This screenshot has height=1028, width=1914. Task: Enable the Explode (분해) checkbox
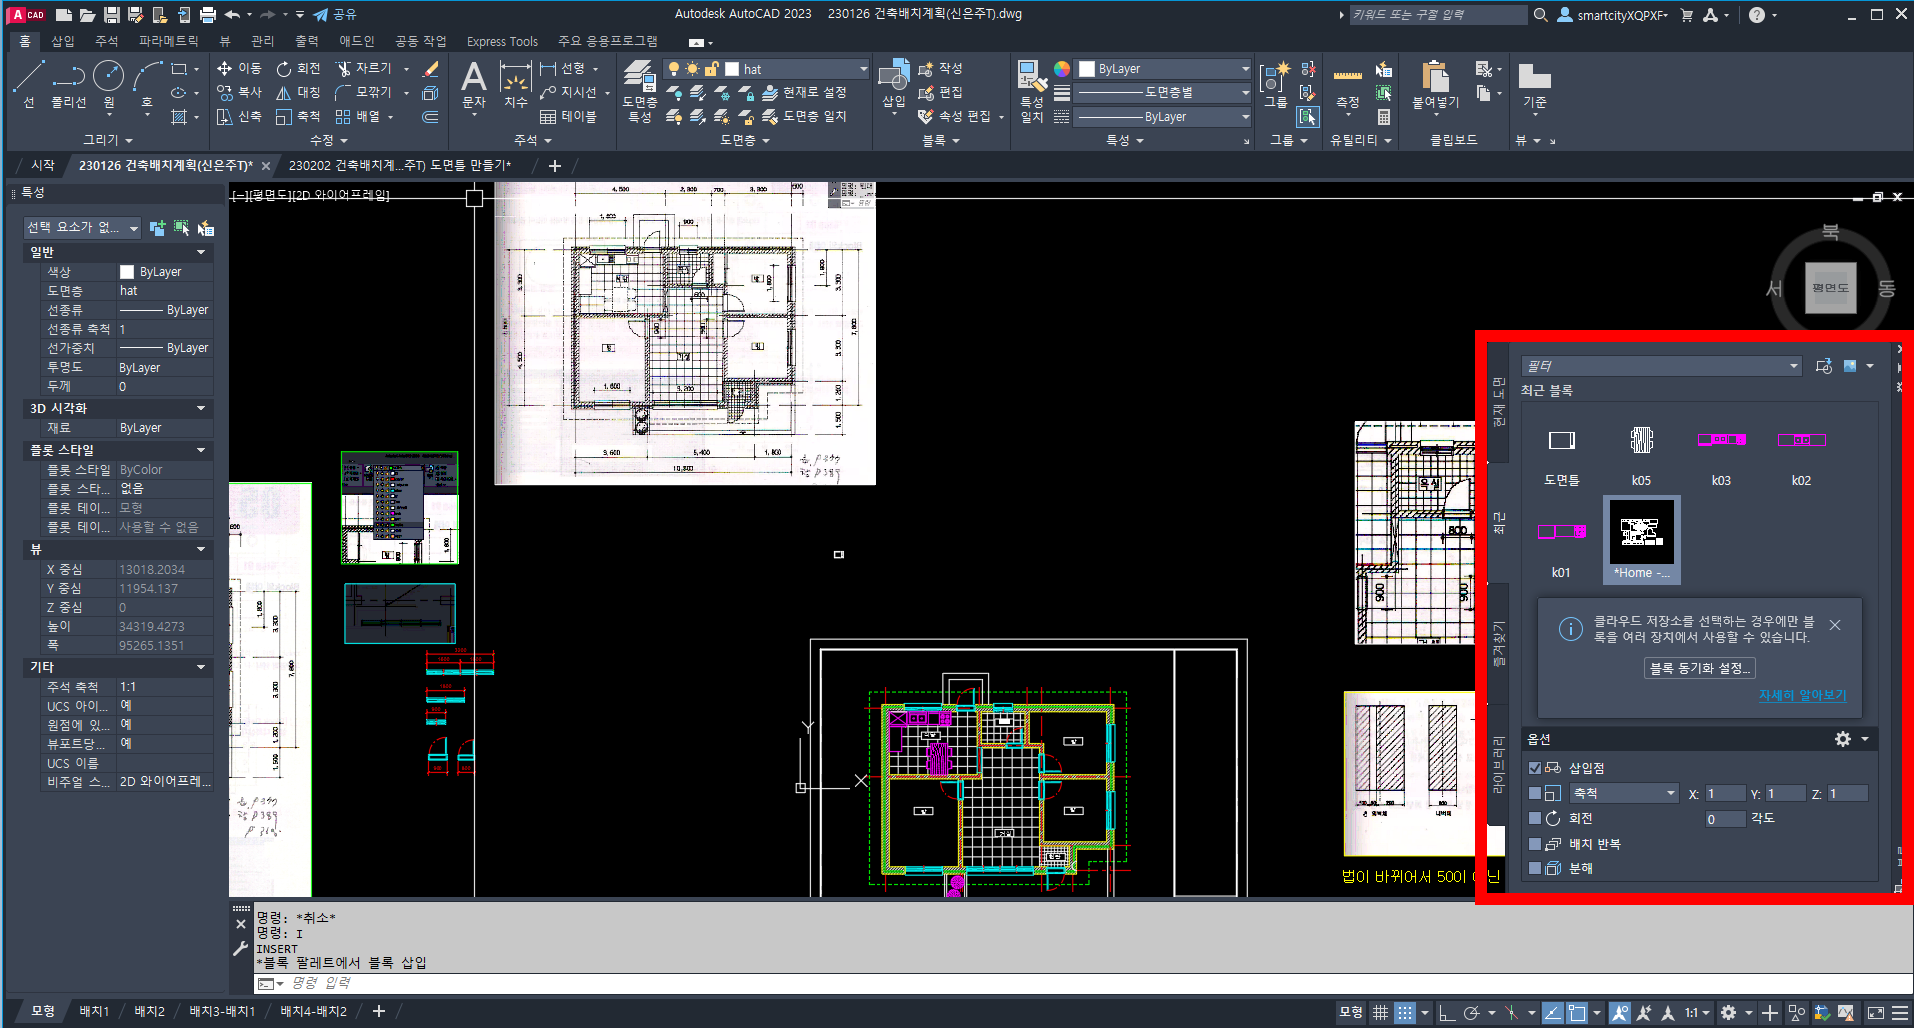(1535, 868)
